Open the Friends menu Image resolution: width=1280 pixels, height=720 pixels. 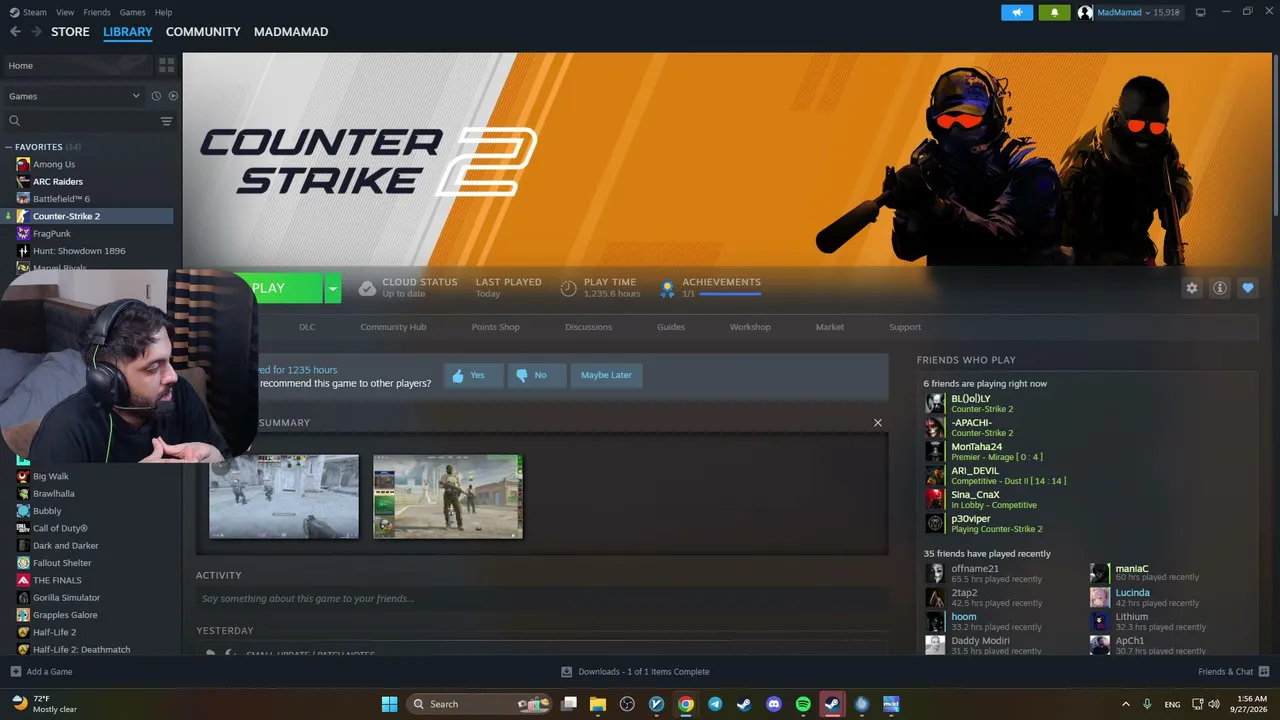pos(97,12)
